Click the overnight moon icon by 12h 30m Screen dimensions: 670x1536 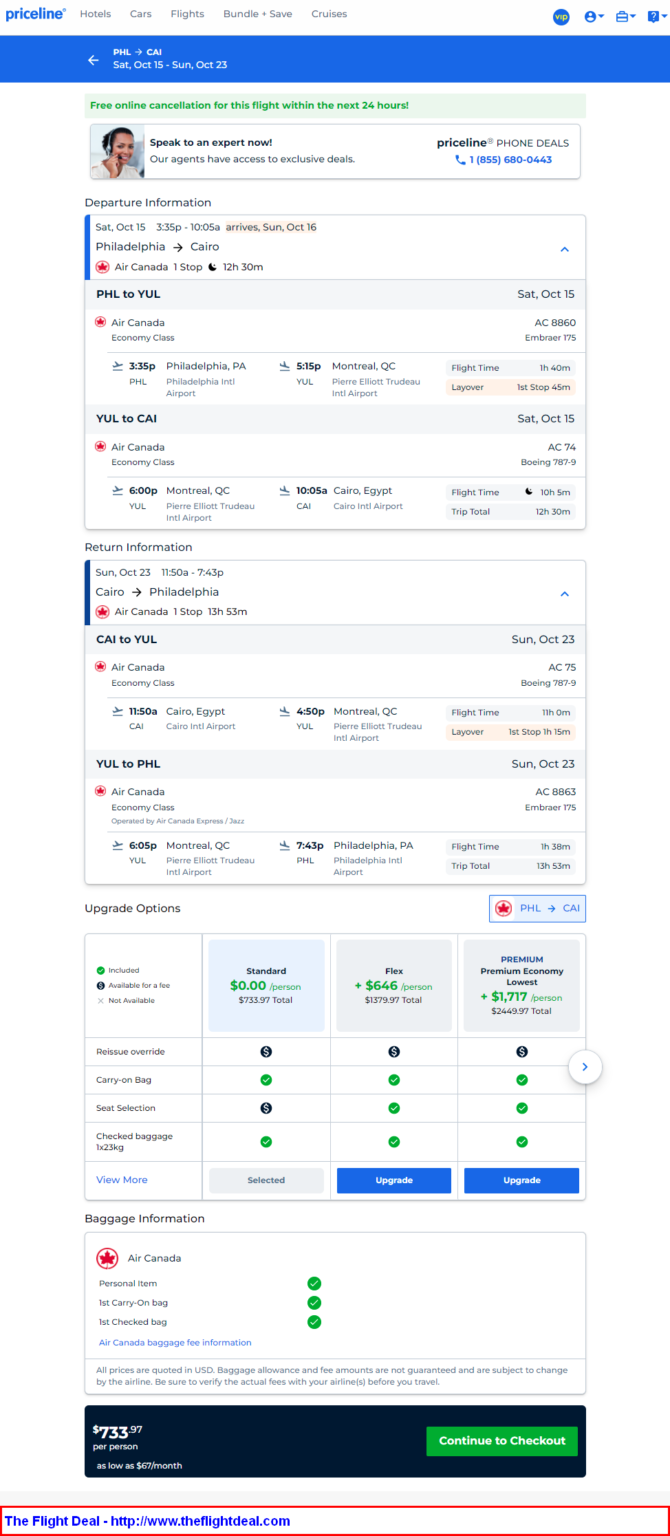click(x=212, y=267)
